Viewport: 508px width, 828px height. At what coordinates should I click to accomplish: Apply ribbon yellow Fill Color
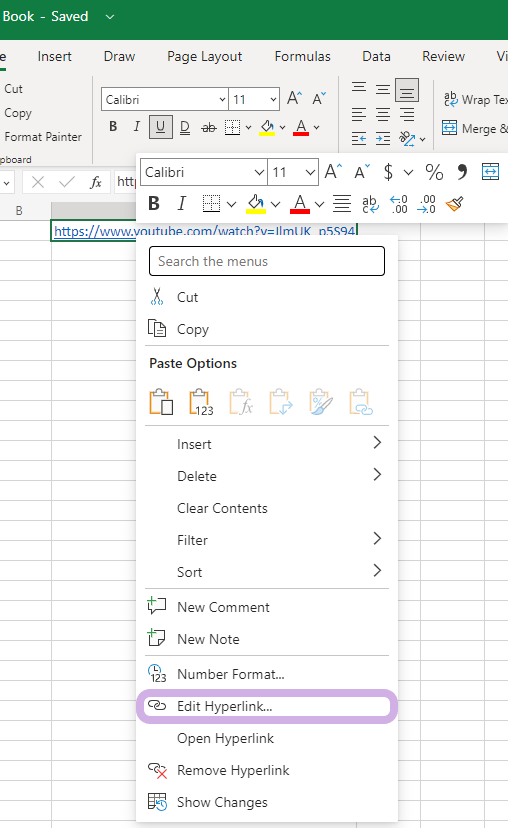(x=267, y=127)
